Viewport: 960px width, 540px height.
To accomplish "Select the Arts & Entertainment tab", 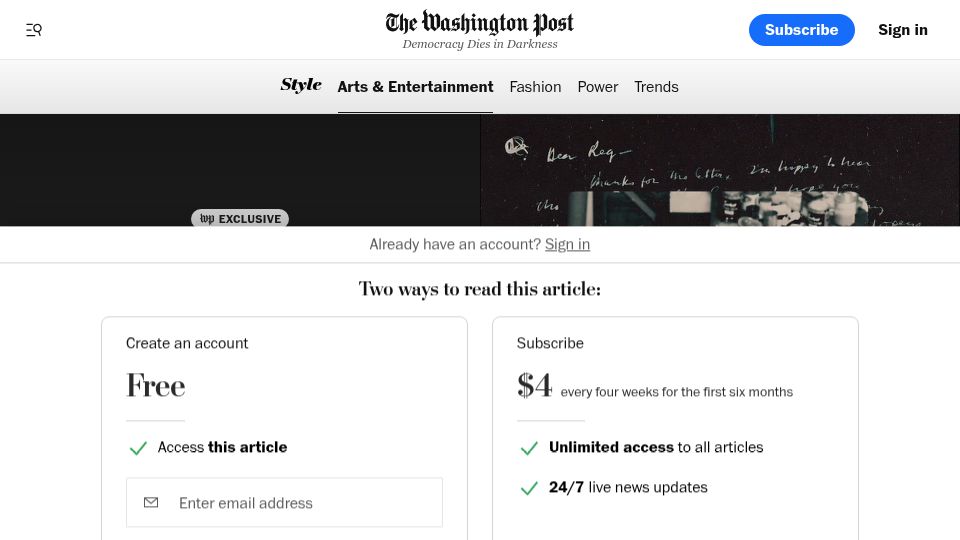I will (415, 87).
